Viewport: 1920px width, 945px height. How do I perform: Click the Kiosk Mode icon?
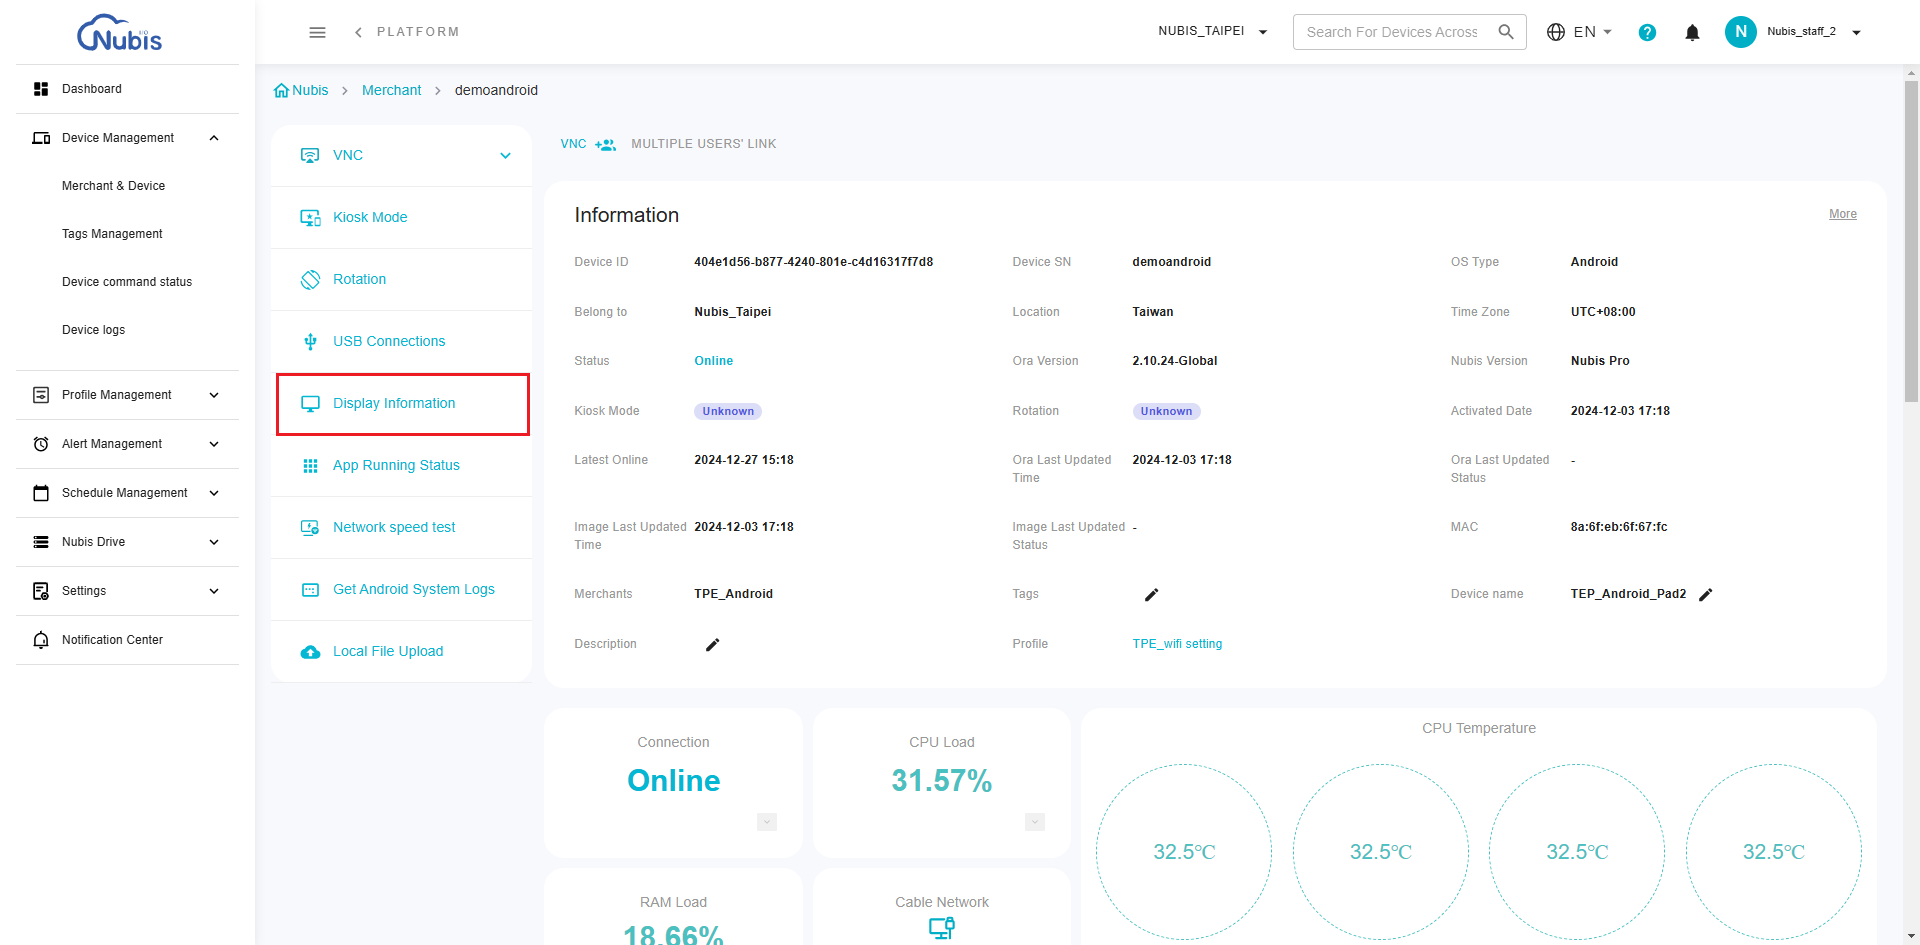[310, 217]
